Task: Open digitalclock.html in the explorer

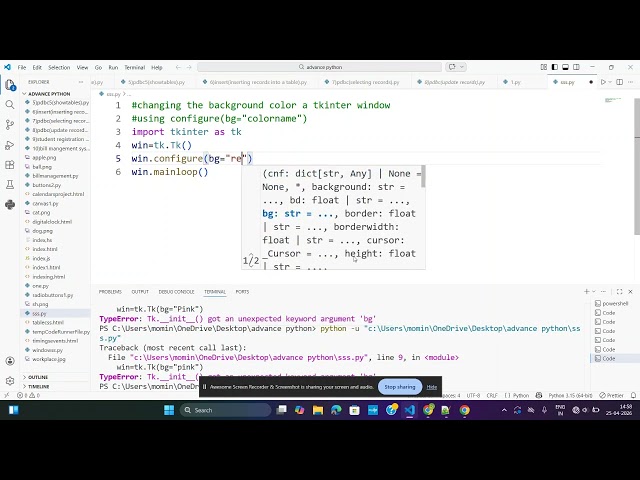Action: pos(52,222)
